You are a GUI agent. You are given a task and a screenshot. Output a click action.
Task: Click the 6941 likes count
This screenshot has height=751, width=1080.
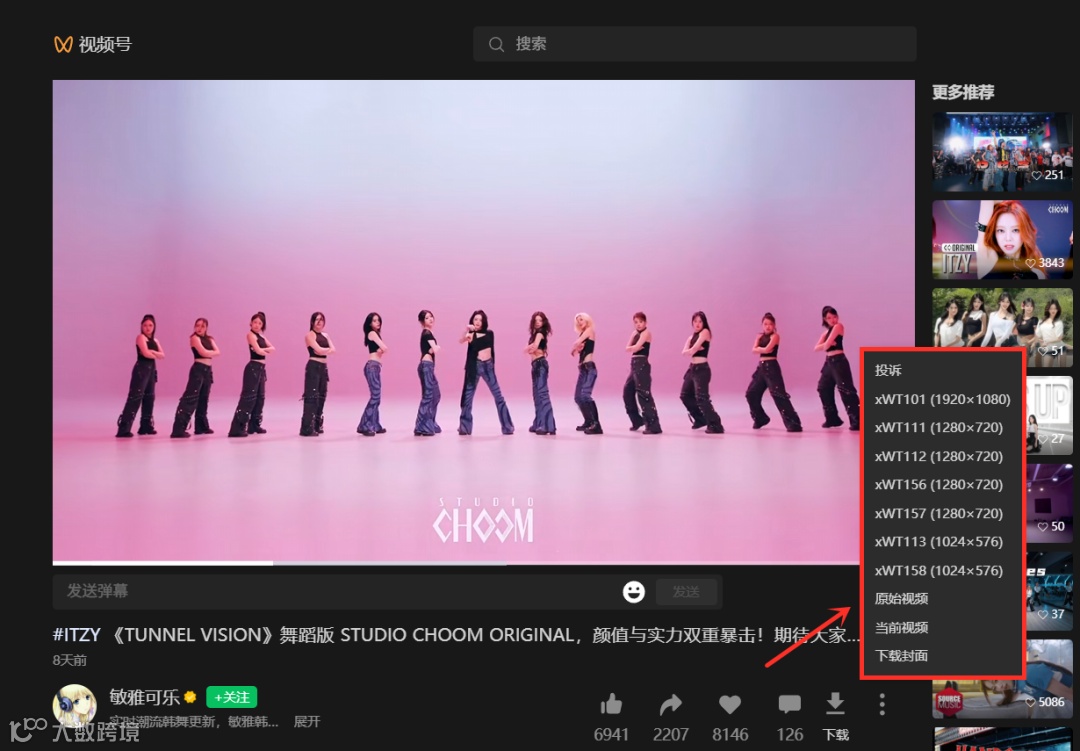[611, 734]
